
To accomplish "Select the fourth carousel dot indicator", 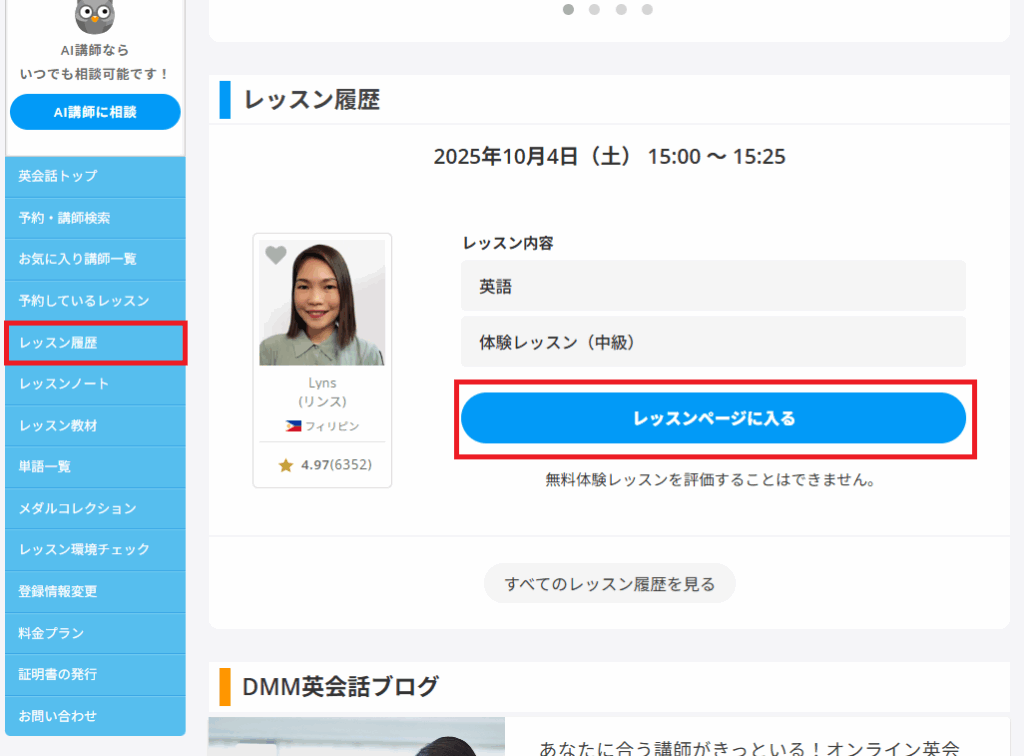I will coord(647,10).
